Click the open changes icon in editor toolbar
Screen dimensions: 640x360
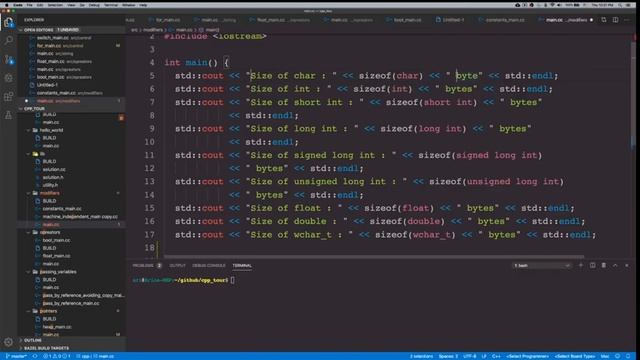pyautogui.click(x=604, y=20)
